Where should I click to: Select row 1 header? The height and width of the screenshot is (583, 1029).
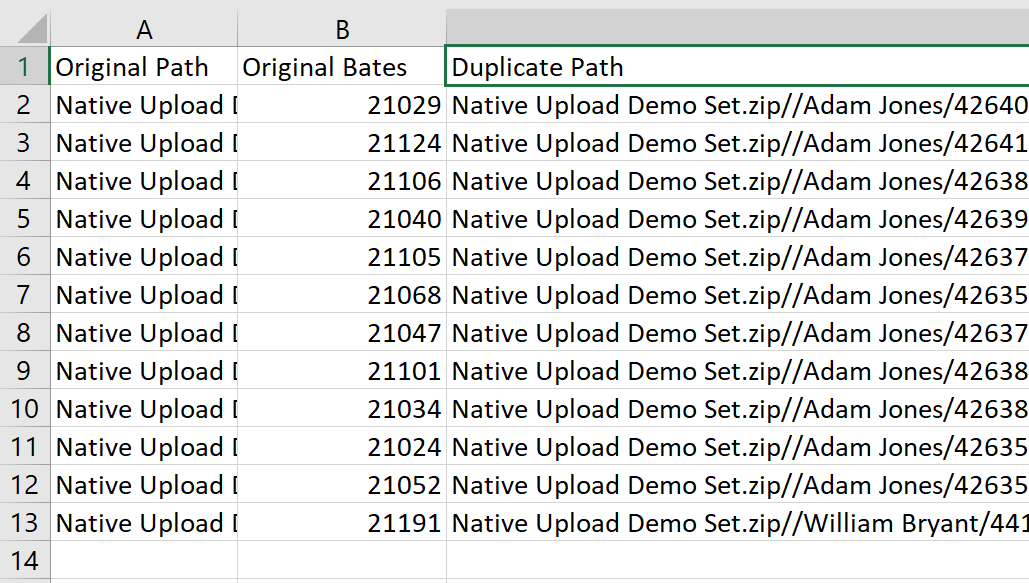(x=25, y=66)
